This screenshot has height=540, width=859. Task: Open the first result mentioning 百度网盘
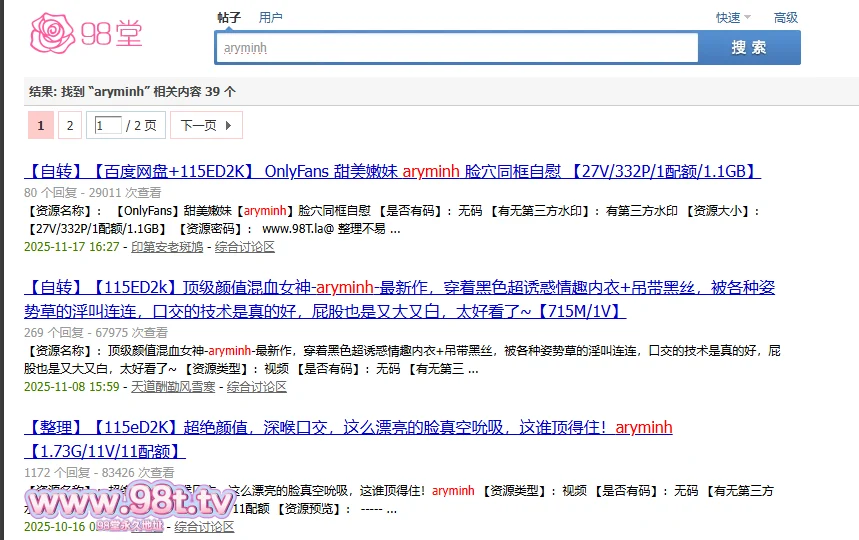point(392,171)
